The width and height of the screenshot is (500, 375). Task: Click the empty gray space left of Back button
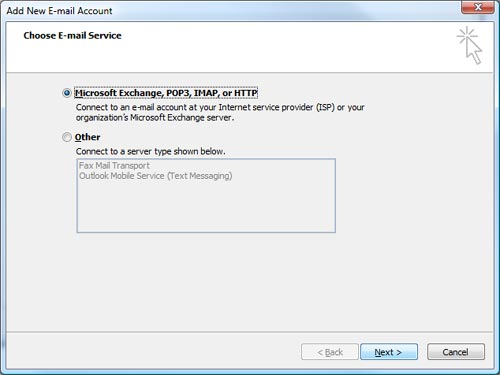[x=153, y=352]
